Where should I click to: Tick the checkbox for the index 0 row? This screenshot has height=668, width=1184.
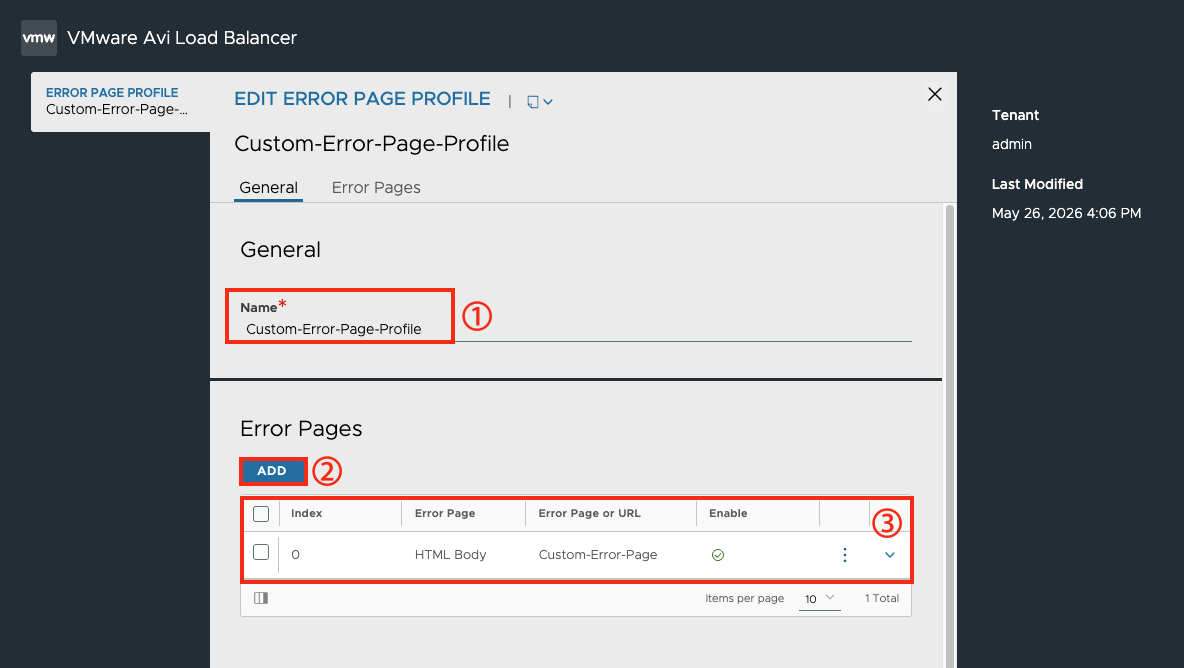click(261, 552)
